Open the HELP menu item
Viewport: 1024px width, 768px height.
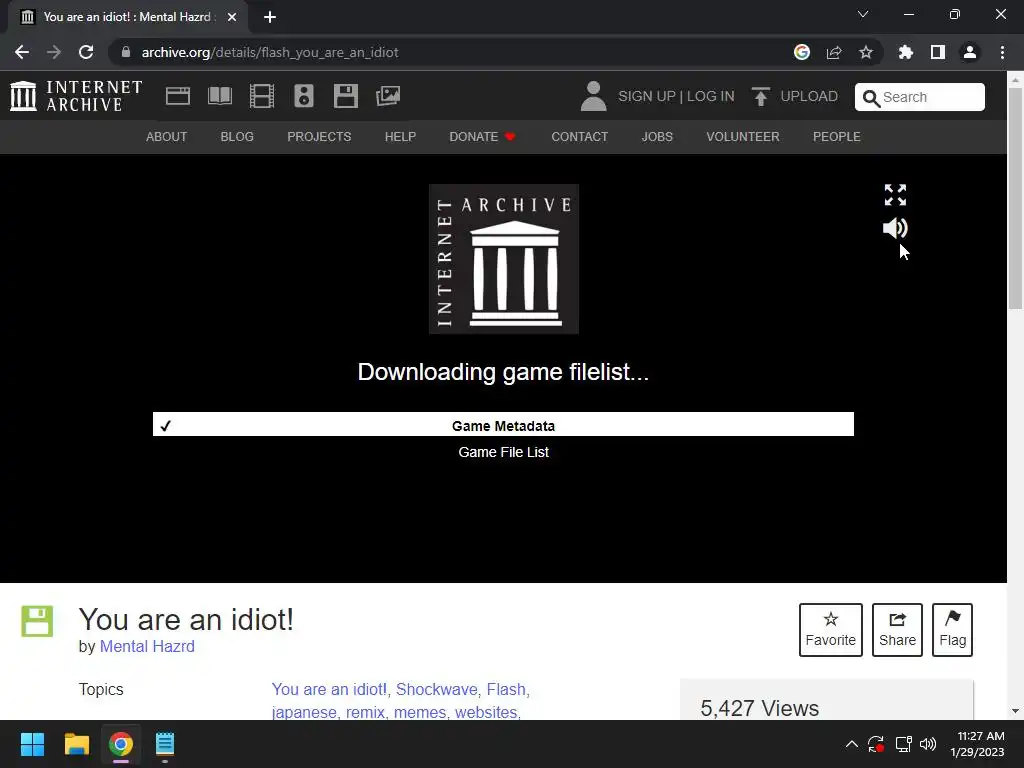coord(400,136)
